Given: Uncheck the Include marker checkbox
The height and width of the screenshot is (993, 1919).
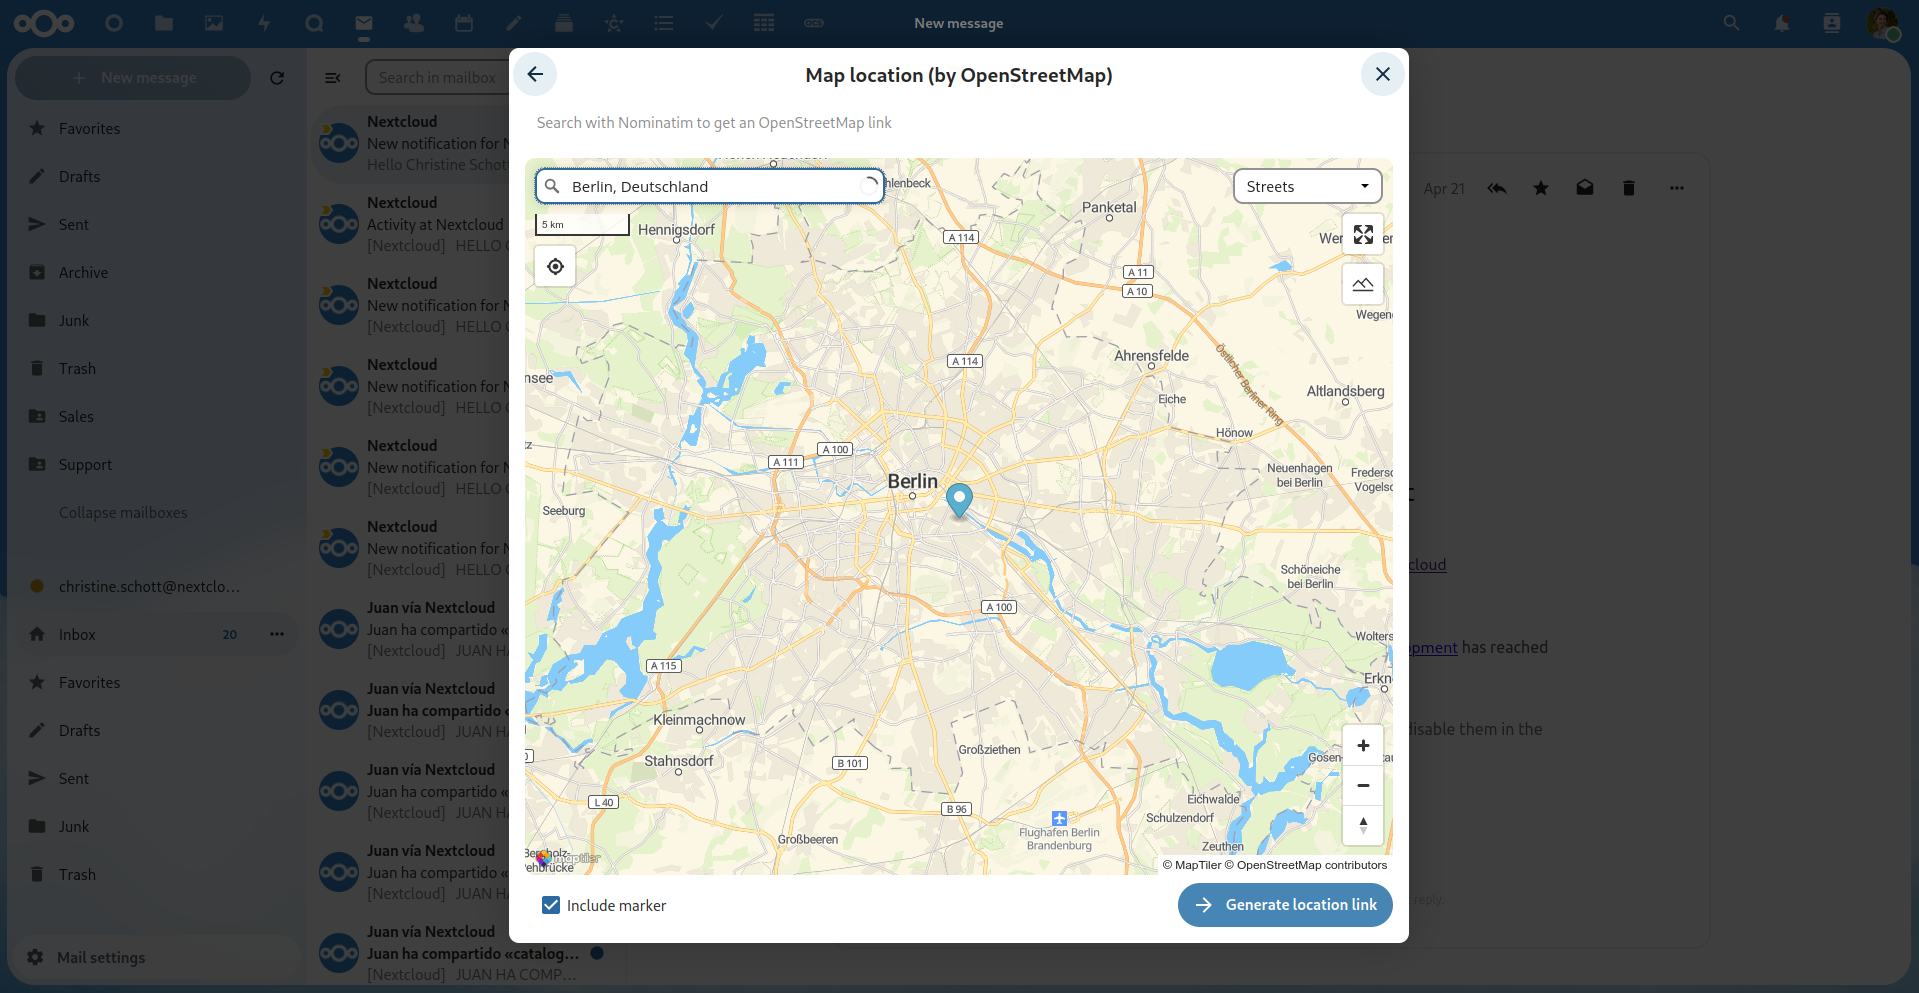Looking at the screenshot, I should pyautogui.click(x=551, y=905).
